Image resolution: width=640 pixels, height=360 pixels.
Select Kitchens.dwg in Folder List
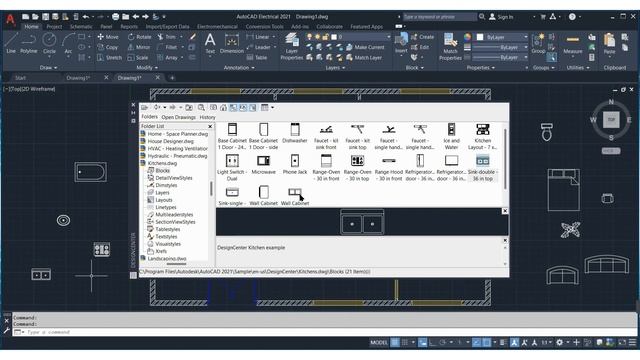coord(162,163)
